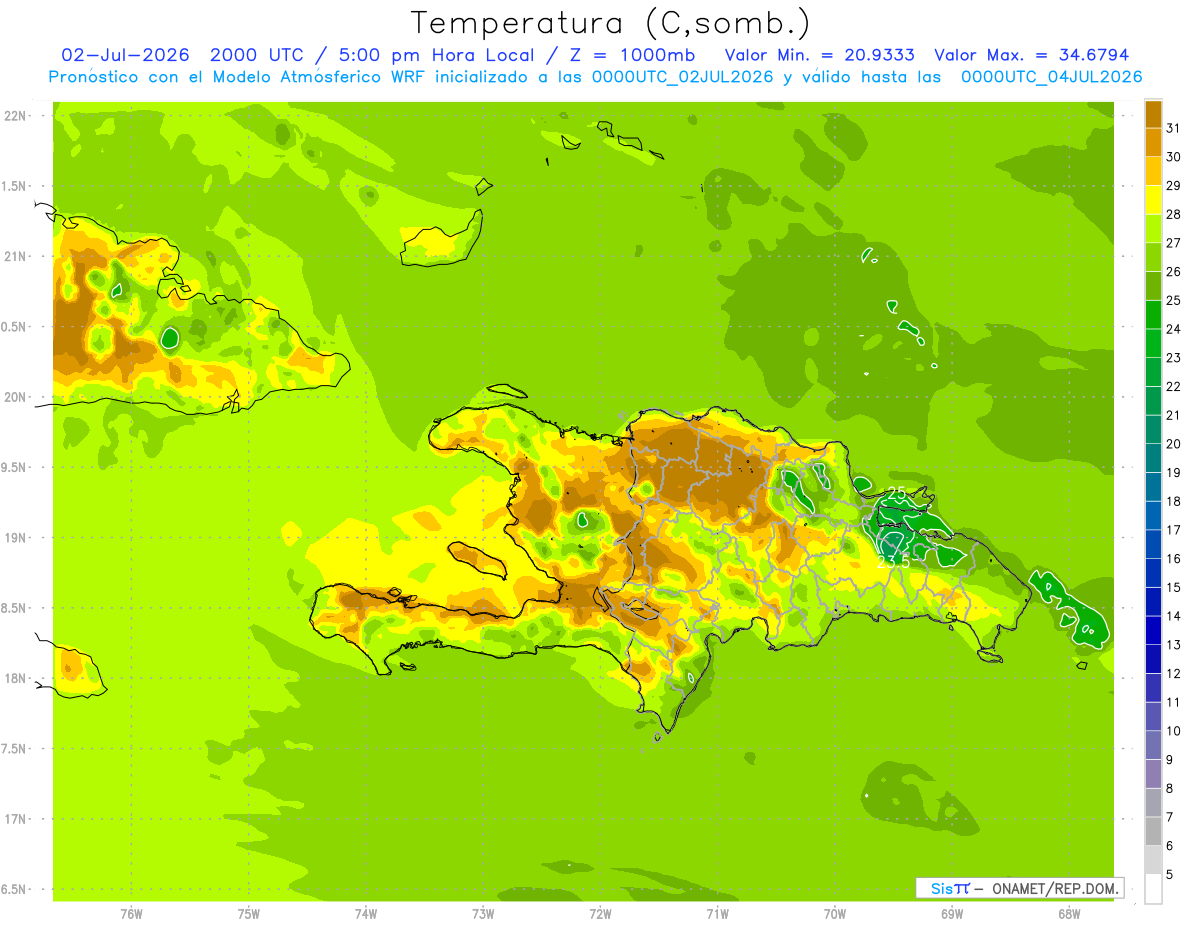Click the "70W" longitude label
Viewport: 1200px width, 927px height.
point(835,914)
